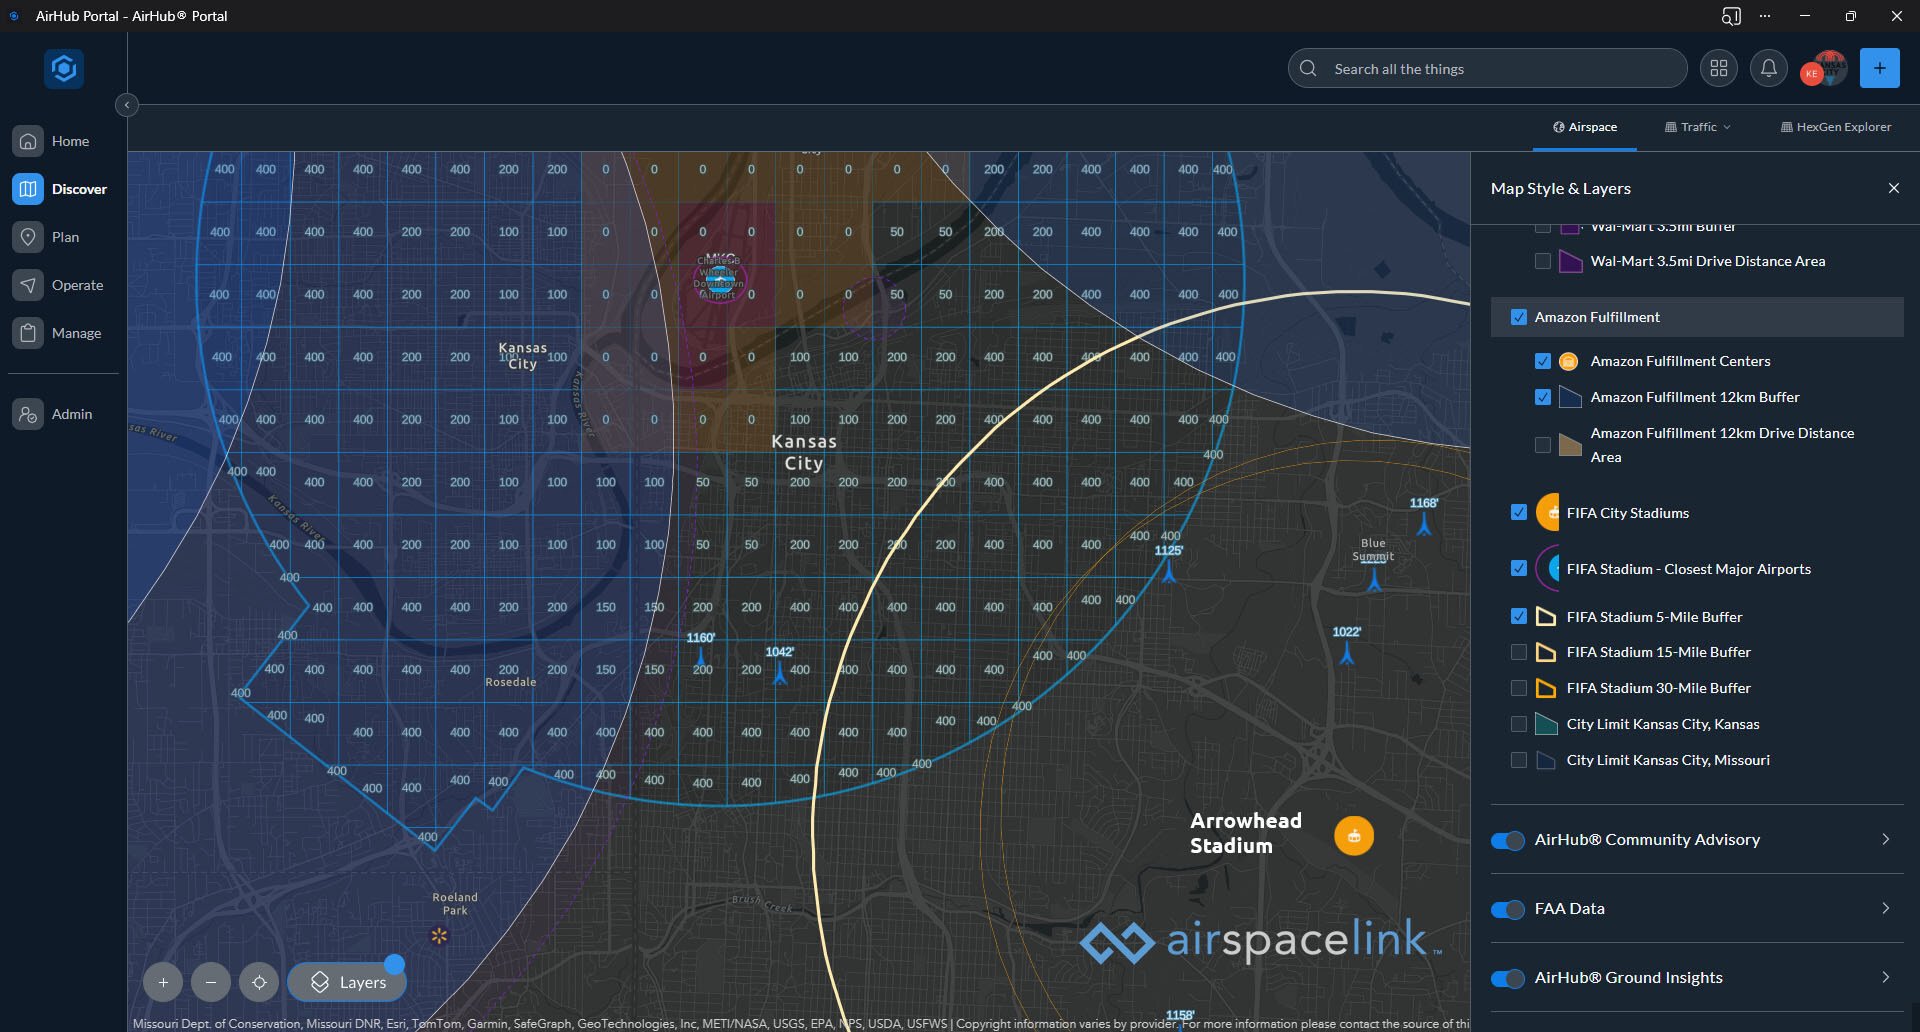
Task: Click the Arrowhead Stadium map label
Action: pos(1246,833)
